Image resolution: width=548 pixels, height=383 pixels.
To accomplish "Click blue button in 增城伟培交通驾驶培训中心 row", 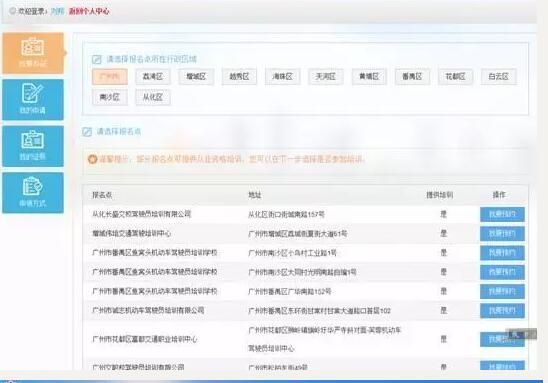I will (502, 233).
